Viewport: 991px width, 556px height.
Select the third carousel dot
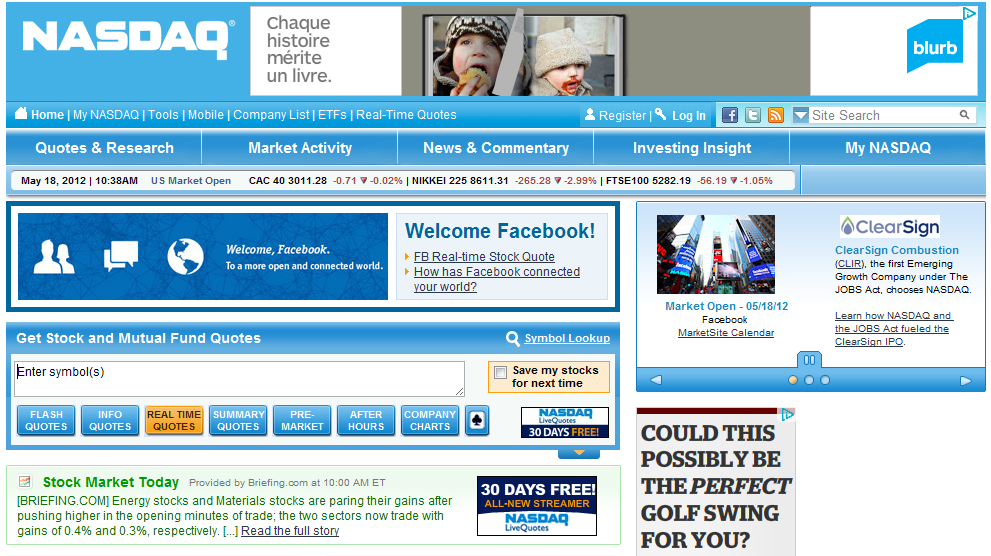(825, 380)
